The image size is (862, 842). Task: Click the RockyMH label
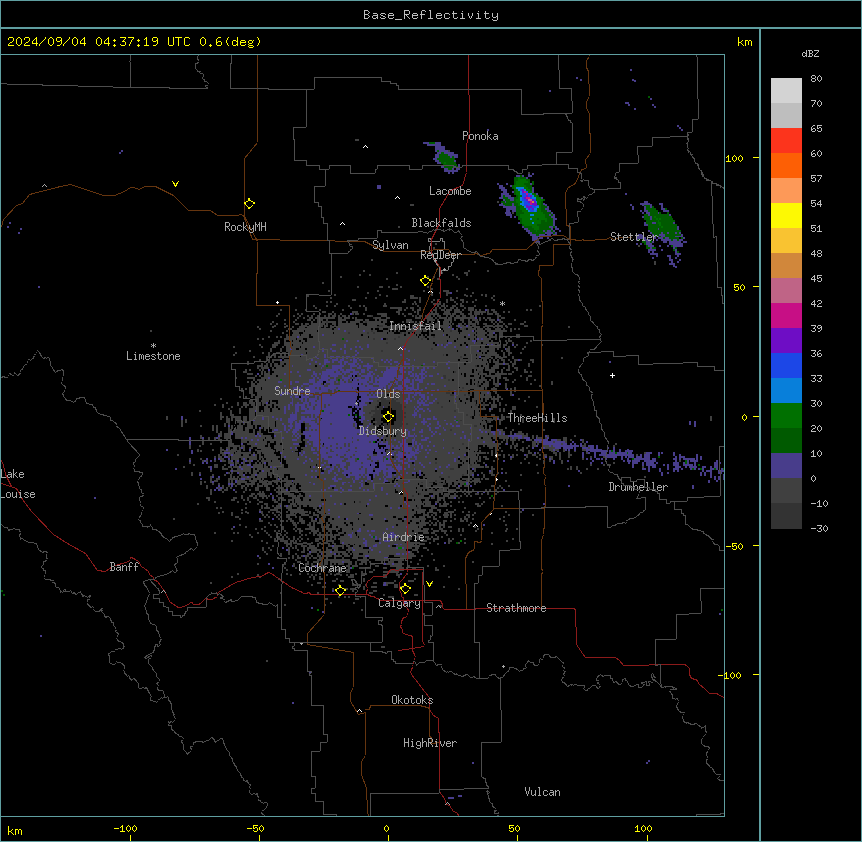245,227
